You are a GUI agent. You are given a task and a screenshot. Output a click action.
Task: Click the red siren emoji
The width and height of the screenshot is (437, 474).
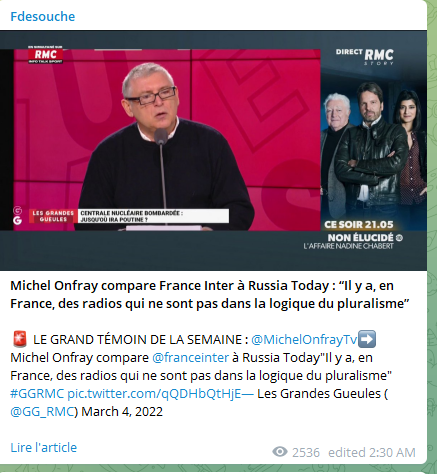pyautogui.click(x=20, y=339)
